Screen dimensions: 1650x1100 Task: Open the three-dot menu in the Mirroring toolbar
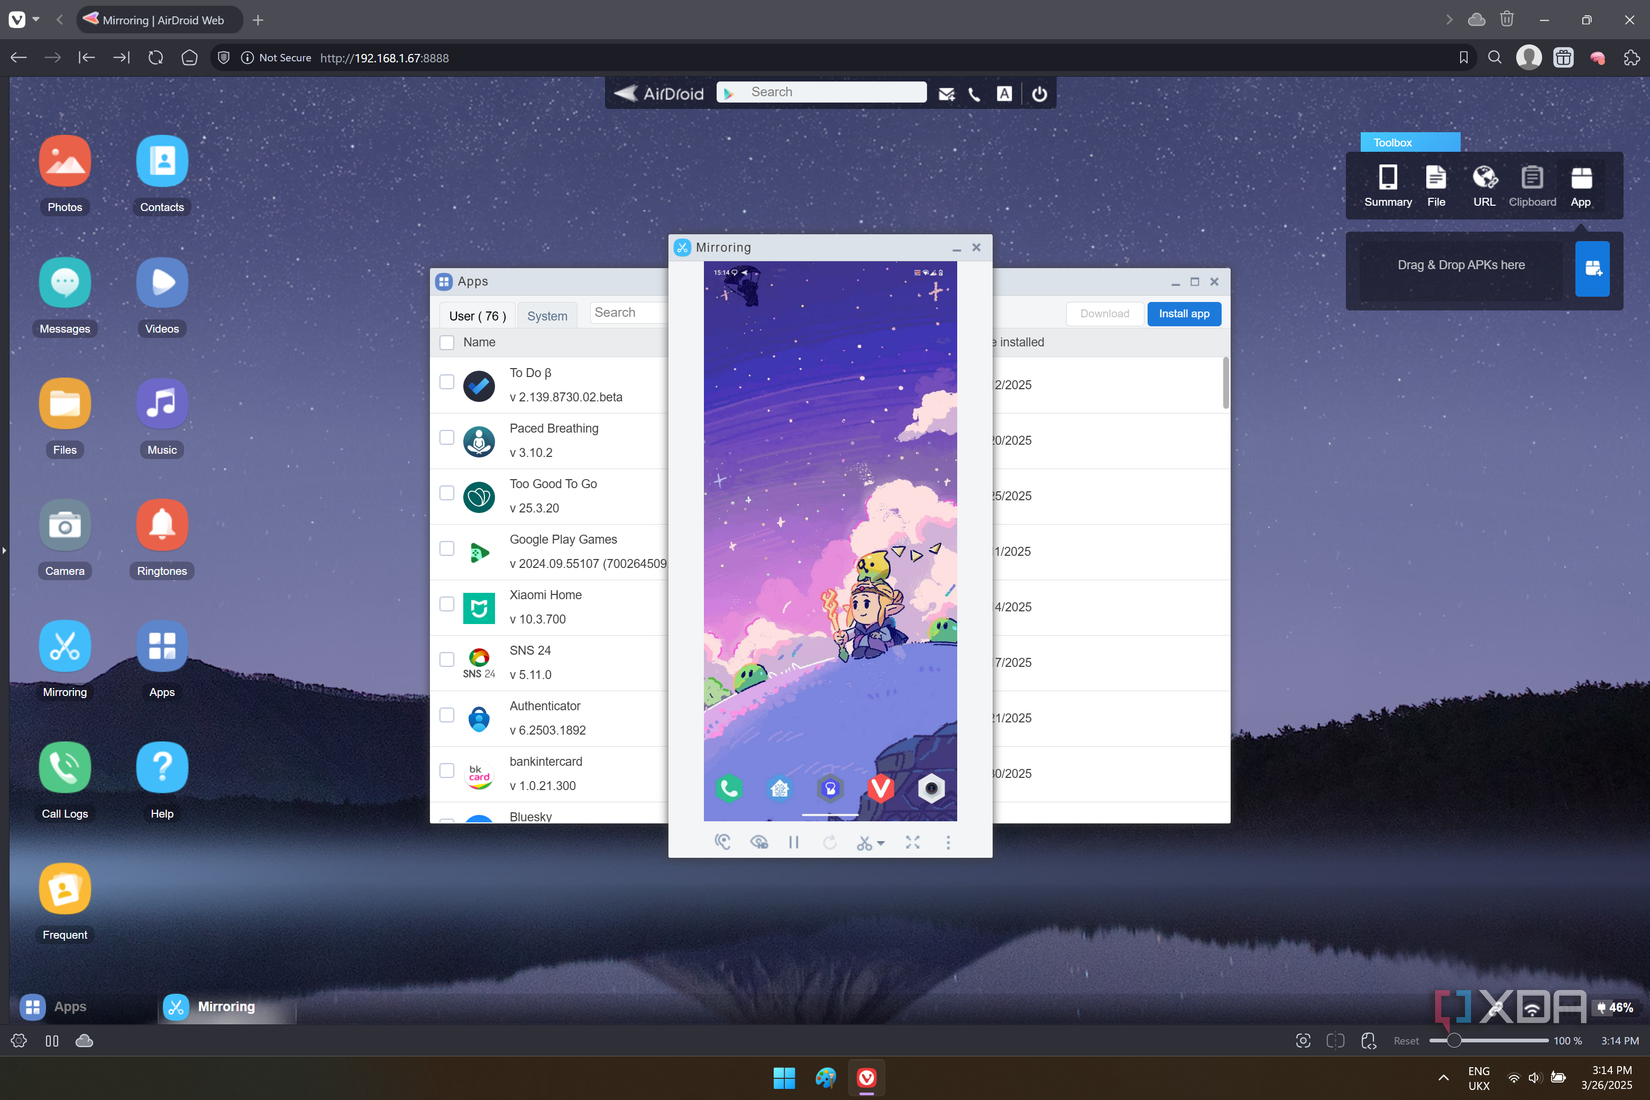click(x=948, y=842)
